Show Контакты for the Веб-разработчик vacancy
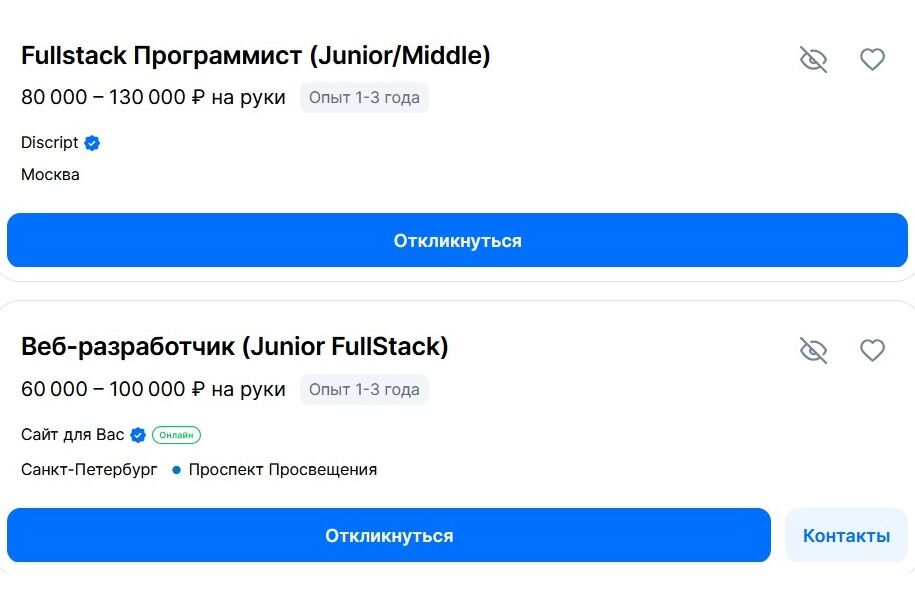The image size is (915, 615). (x=846, y=535)
